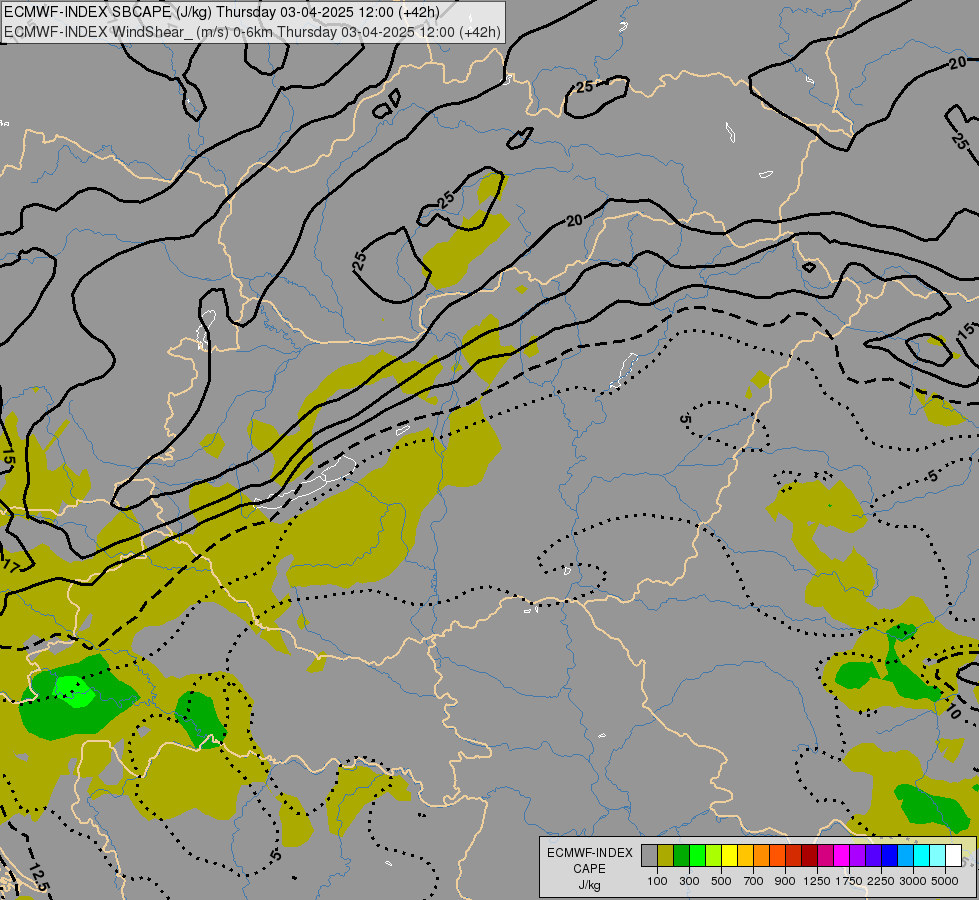Image resolution: width=979 pixels, height=900 pixels.
Task: Pick the lime yellow-green legend swatch
Action: tap(714, 856)
